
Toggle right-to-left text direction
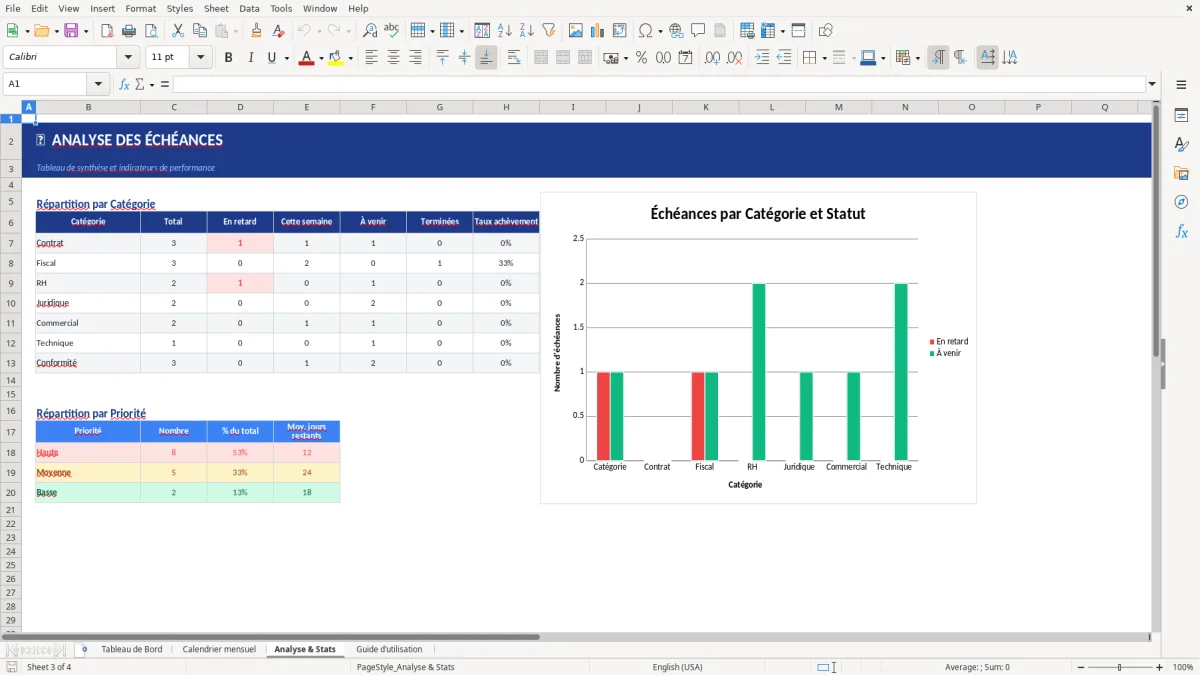tap(960, 58)
